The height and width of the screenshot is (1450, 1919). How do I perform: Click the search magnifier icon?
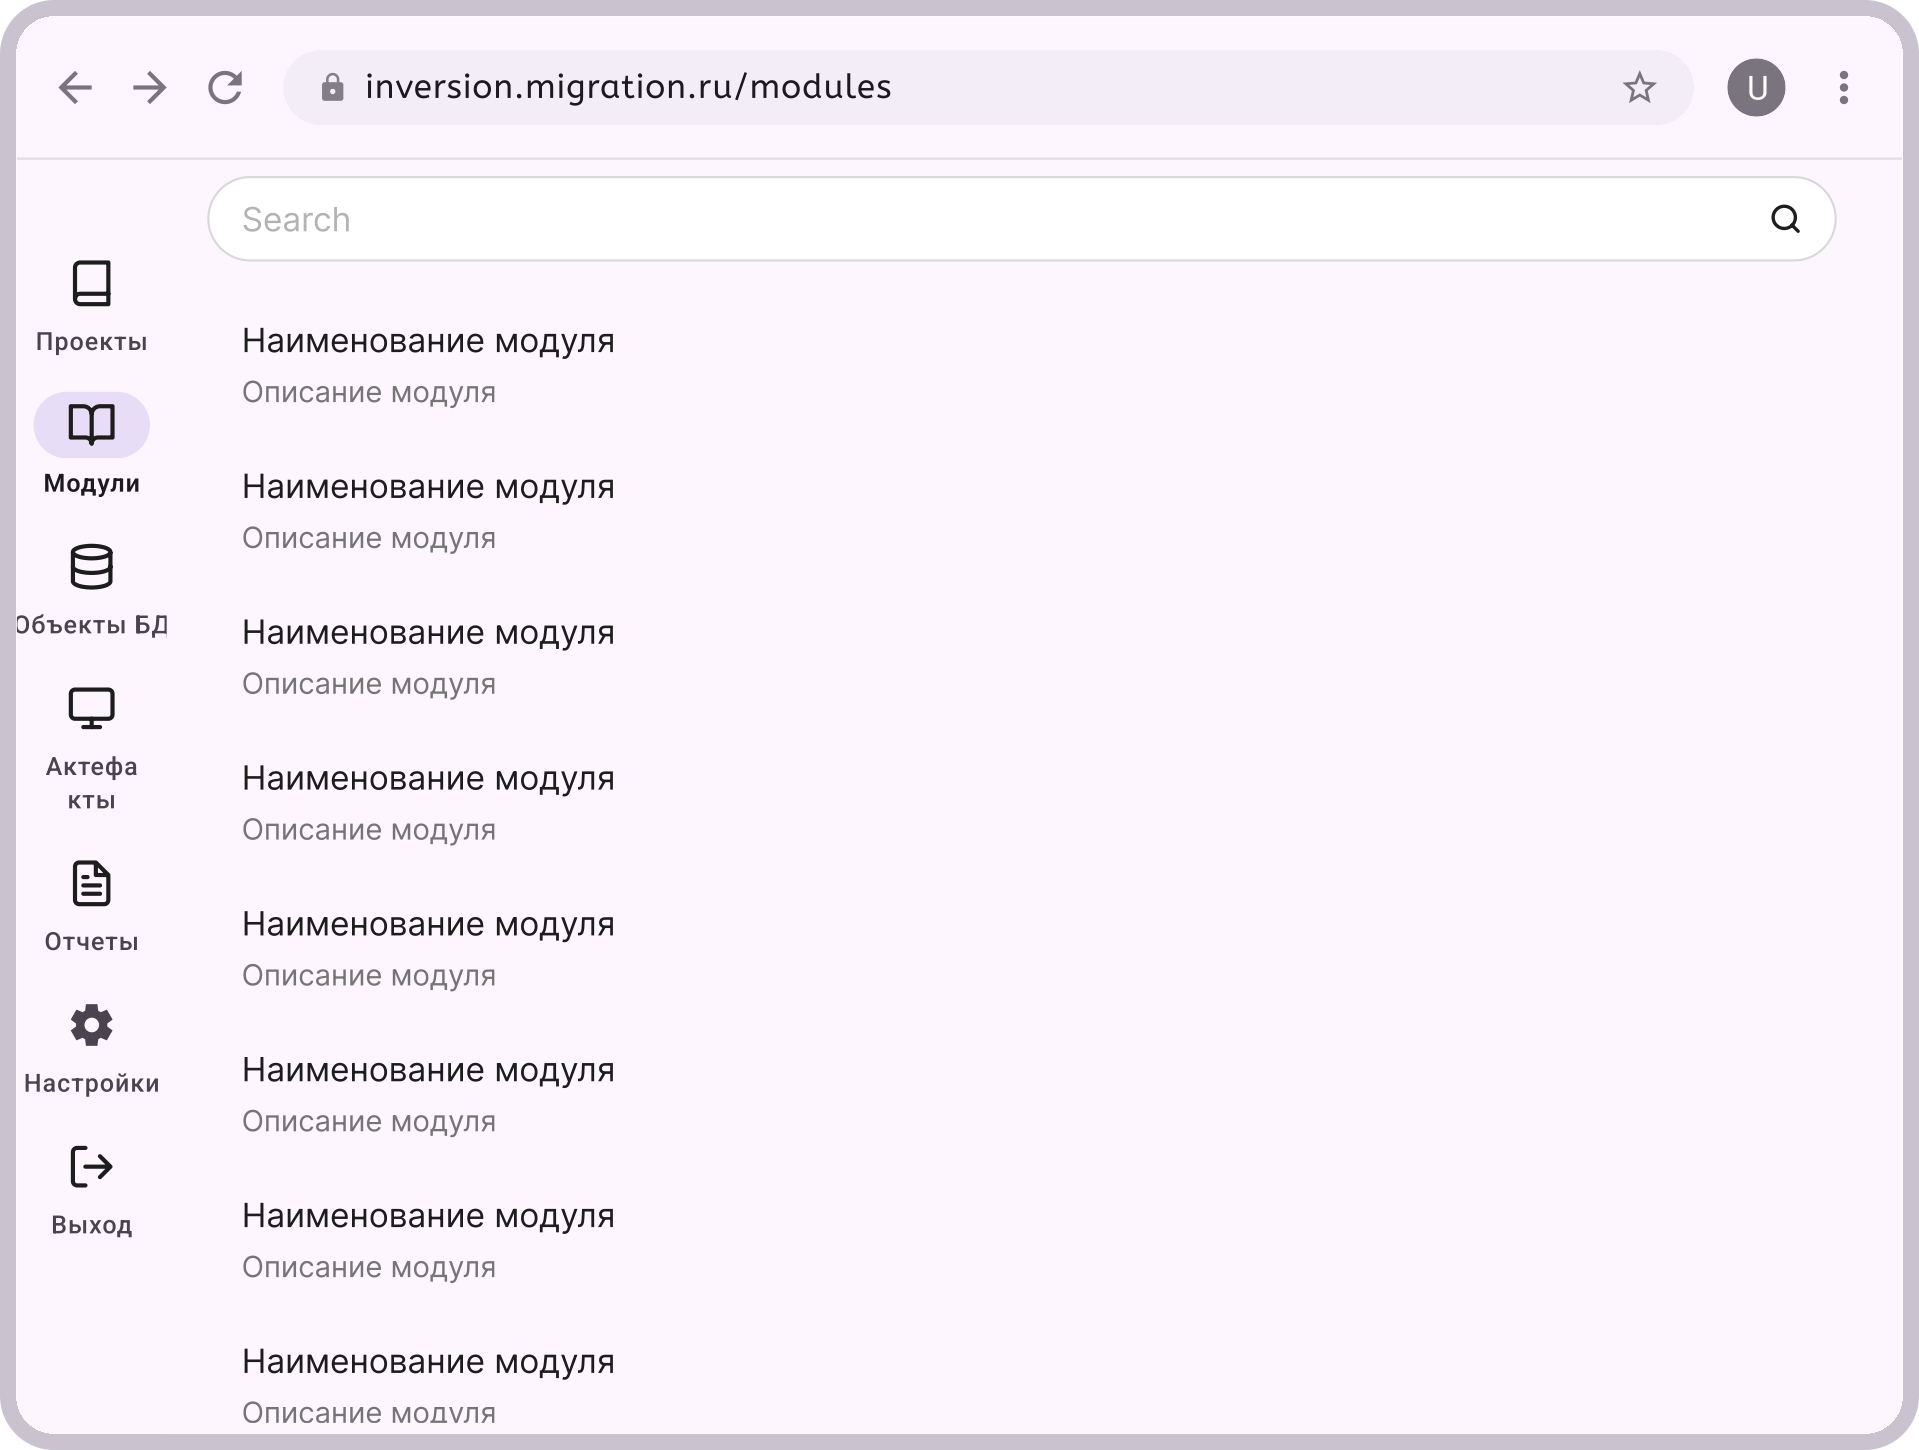pos(1786,218)
